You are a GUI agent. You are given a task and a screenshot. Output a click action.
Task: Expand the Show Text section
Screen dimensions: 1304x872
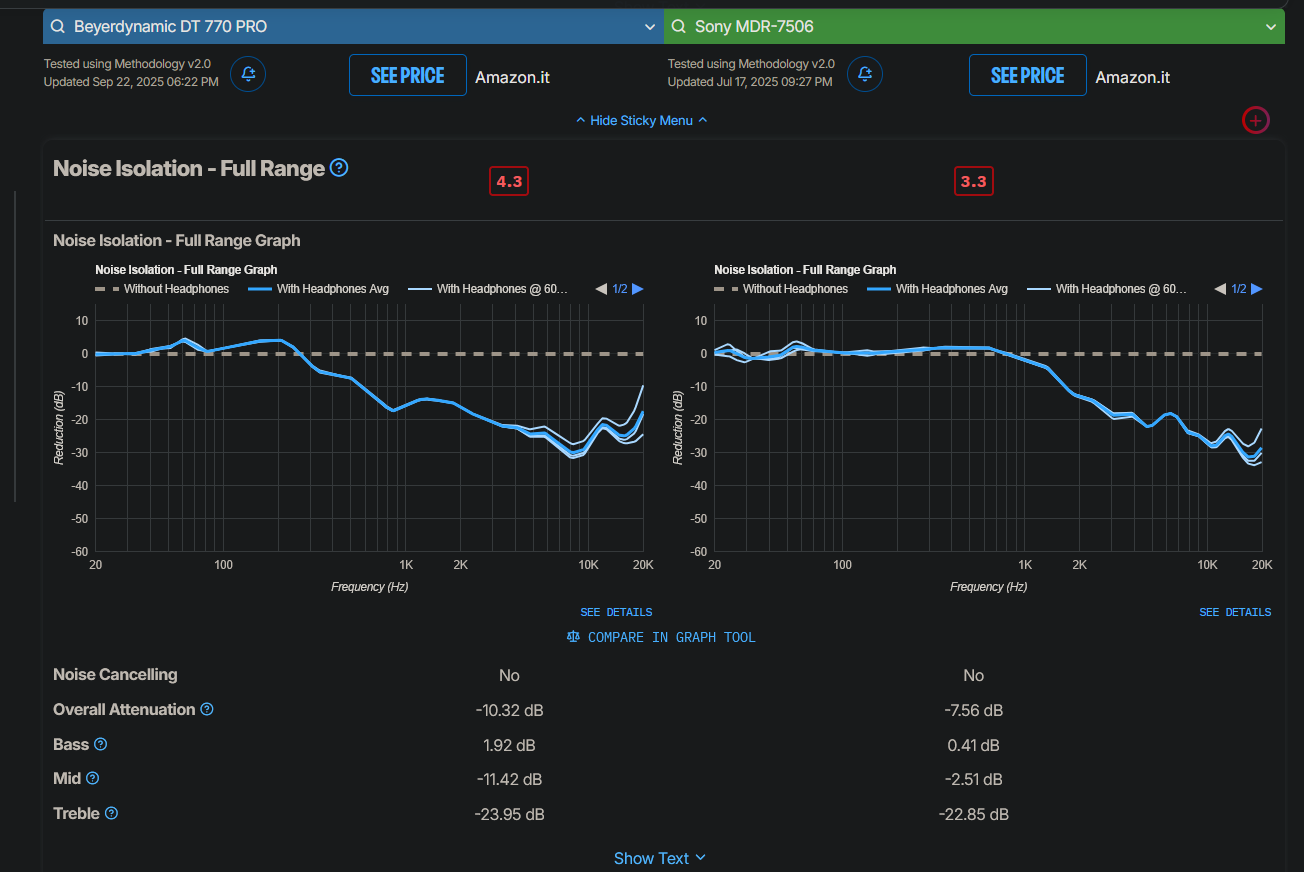pos(660,858)
